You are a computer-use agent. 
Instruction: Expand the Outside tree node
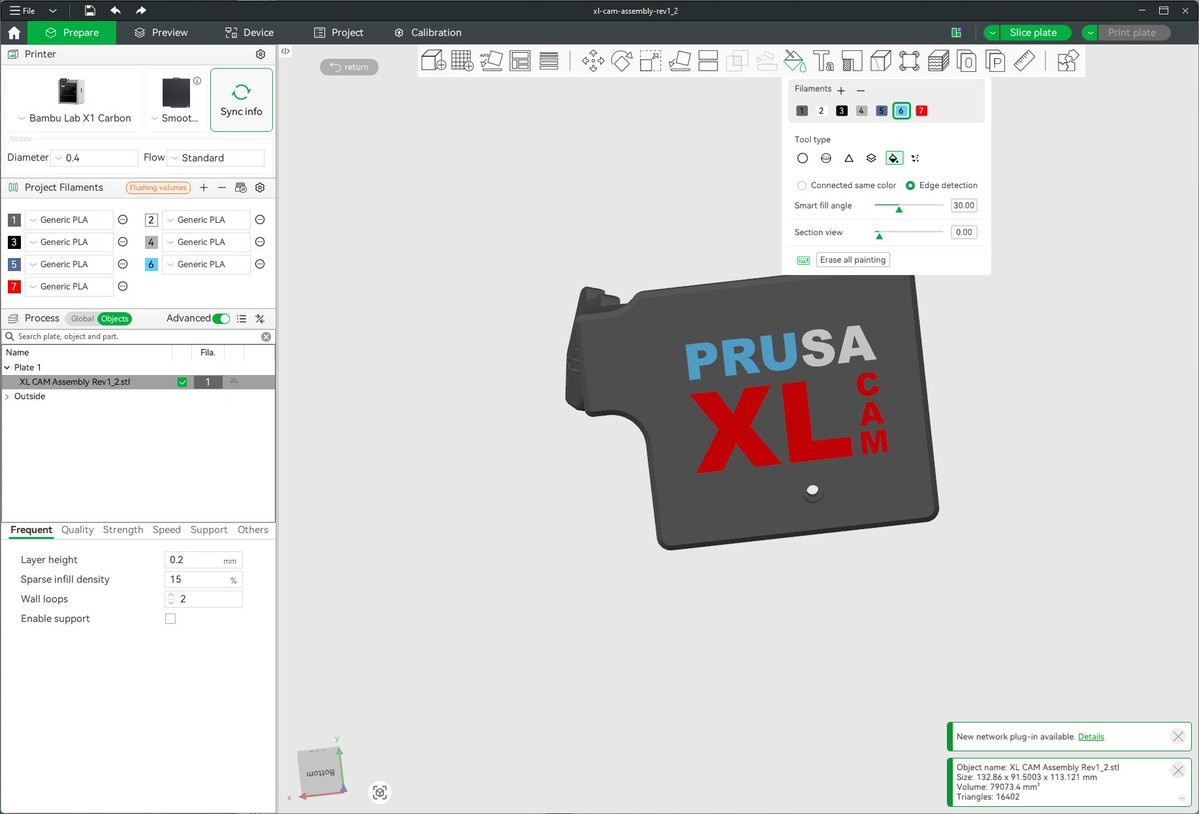(x=8, y=397)
